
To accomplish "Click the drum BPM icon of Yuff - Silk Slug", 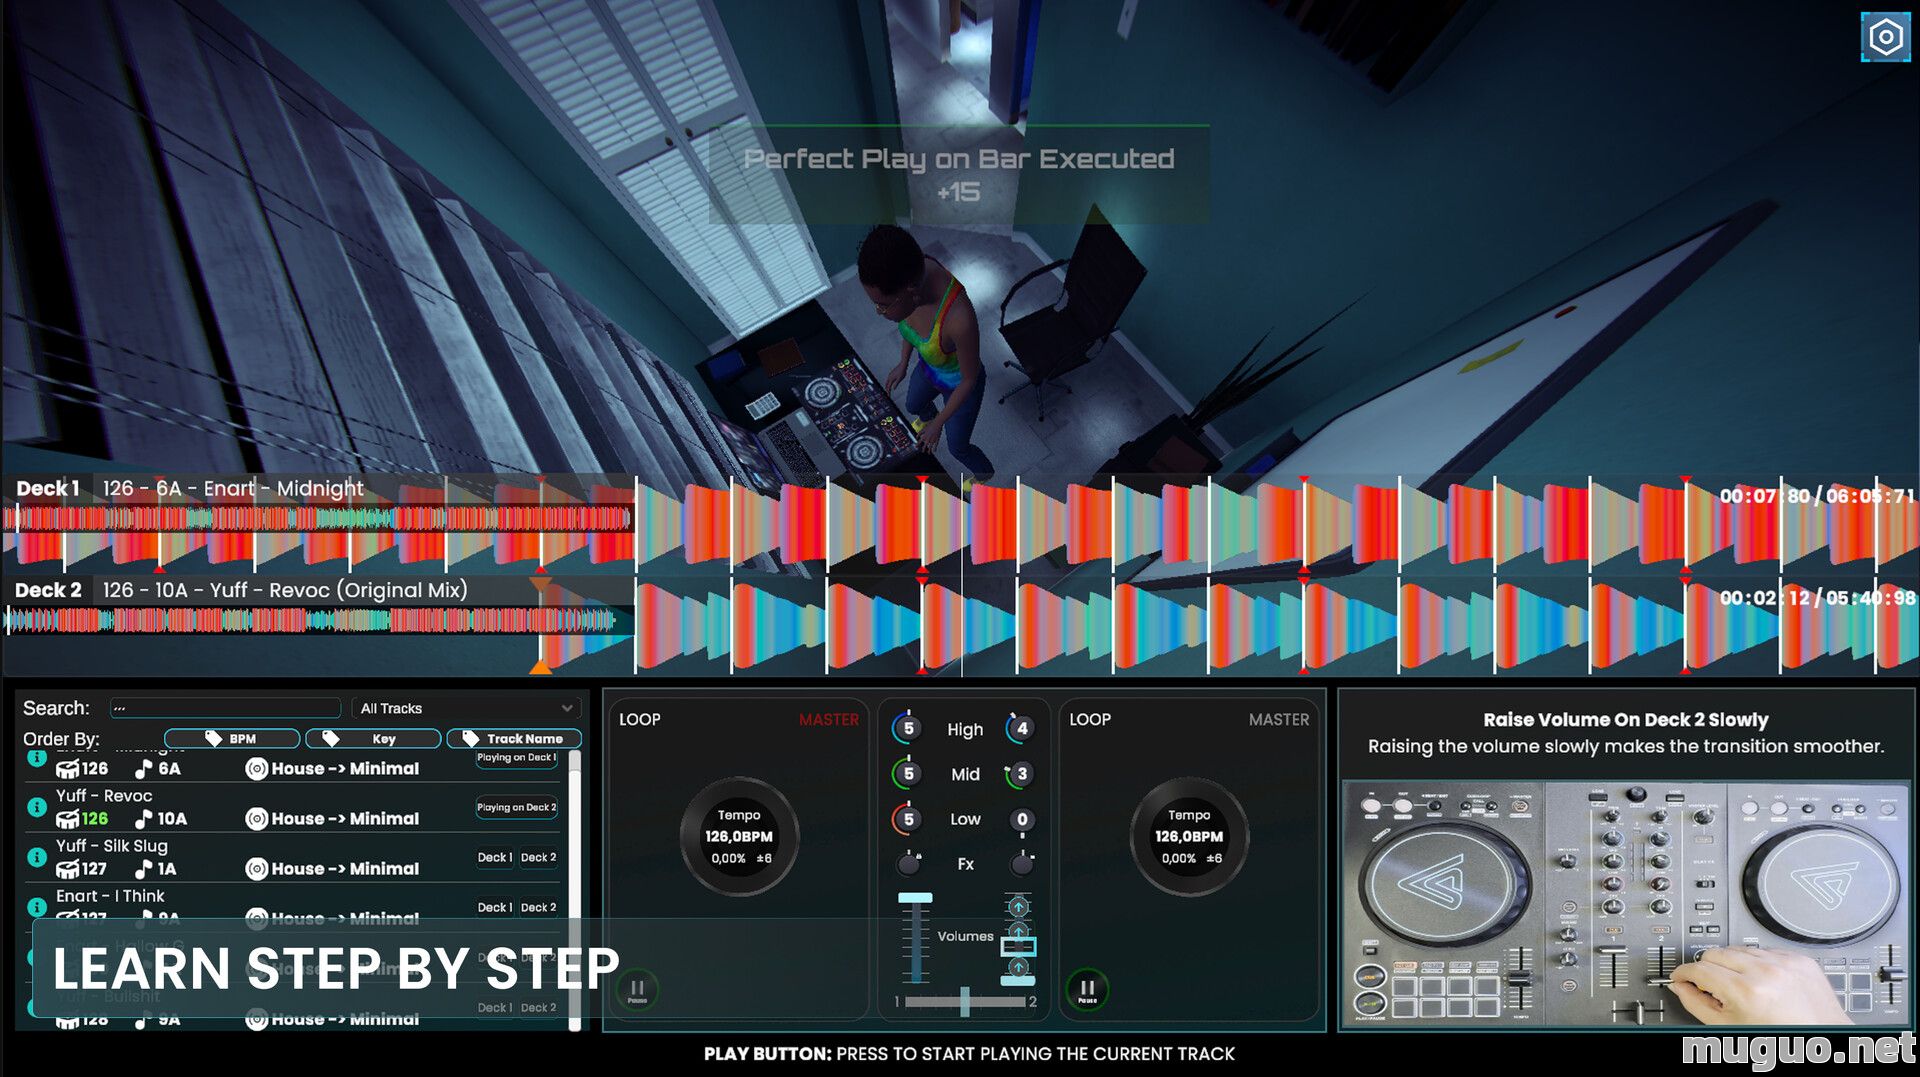I will [67, 869].
